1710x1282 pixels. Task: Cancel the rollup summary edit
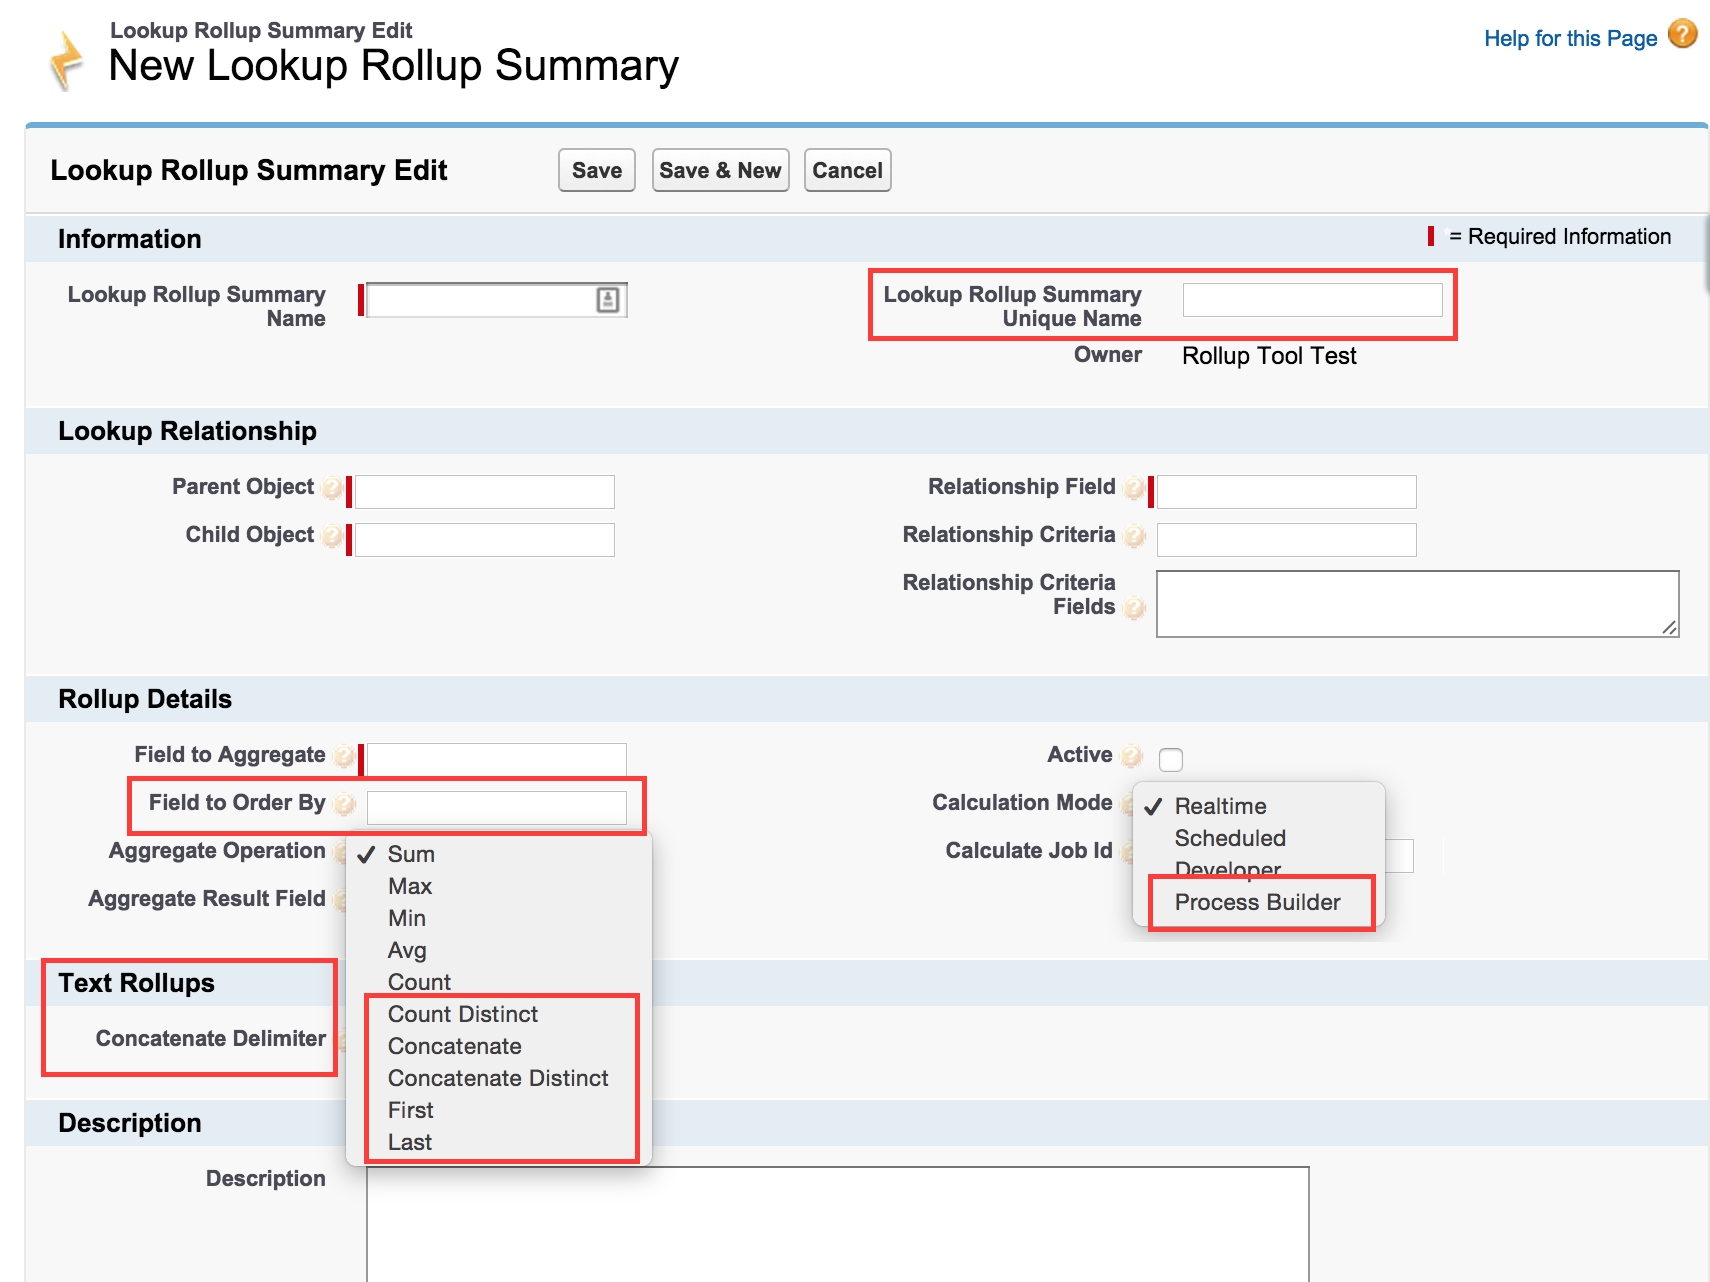(847, 171)
